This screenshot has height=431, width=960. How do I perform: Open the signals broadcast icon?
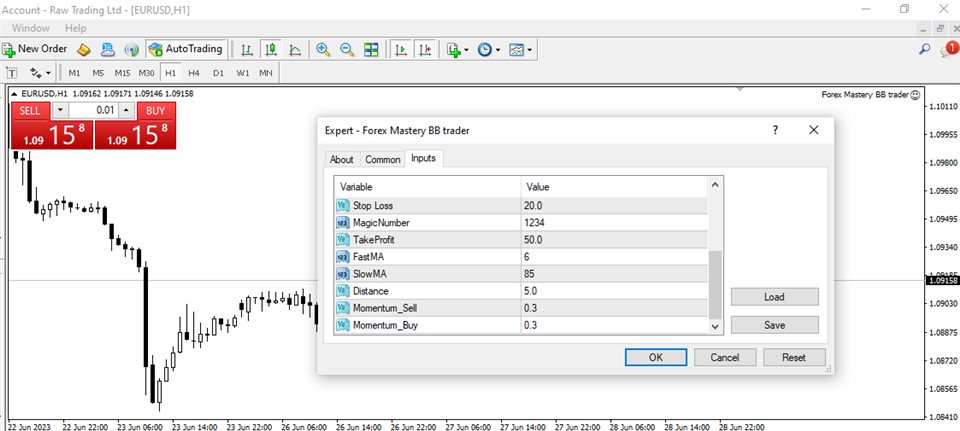coord(131,50)
